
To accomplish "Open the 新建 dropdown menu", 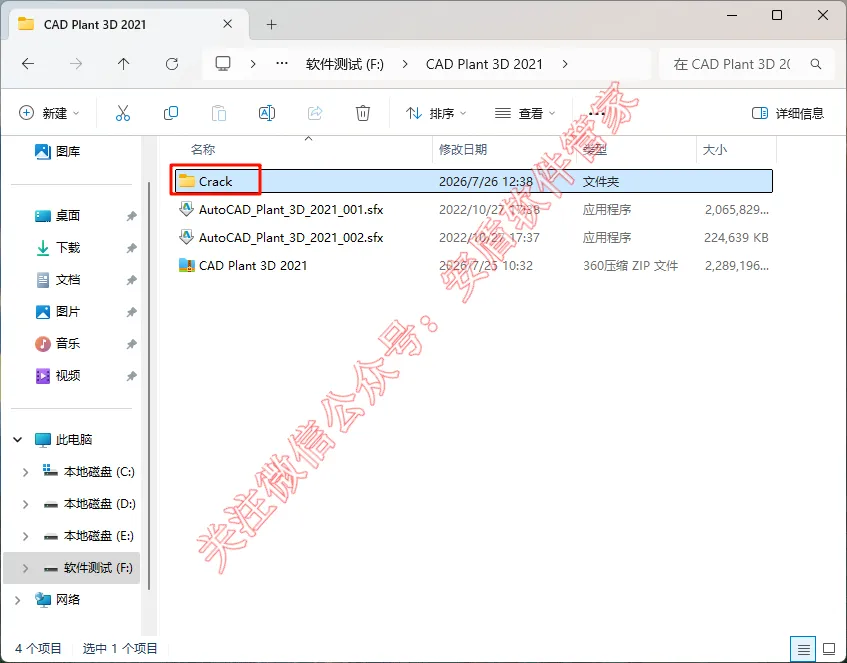I will [x=49, y=113].
